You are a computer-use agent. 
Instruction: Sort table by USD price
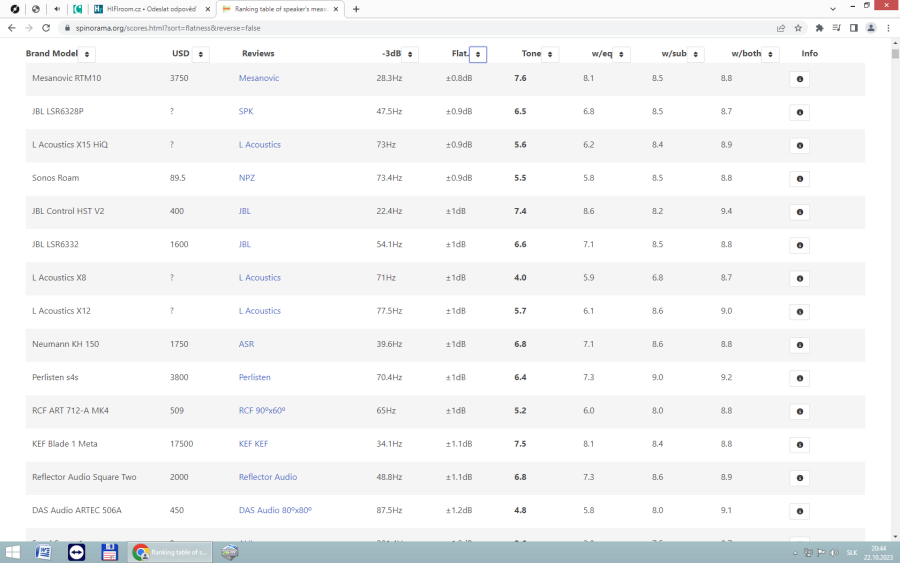coord(201,54)
